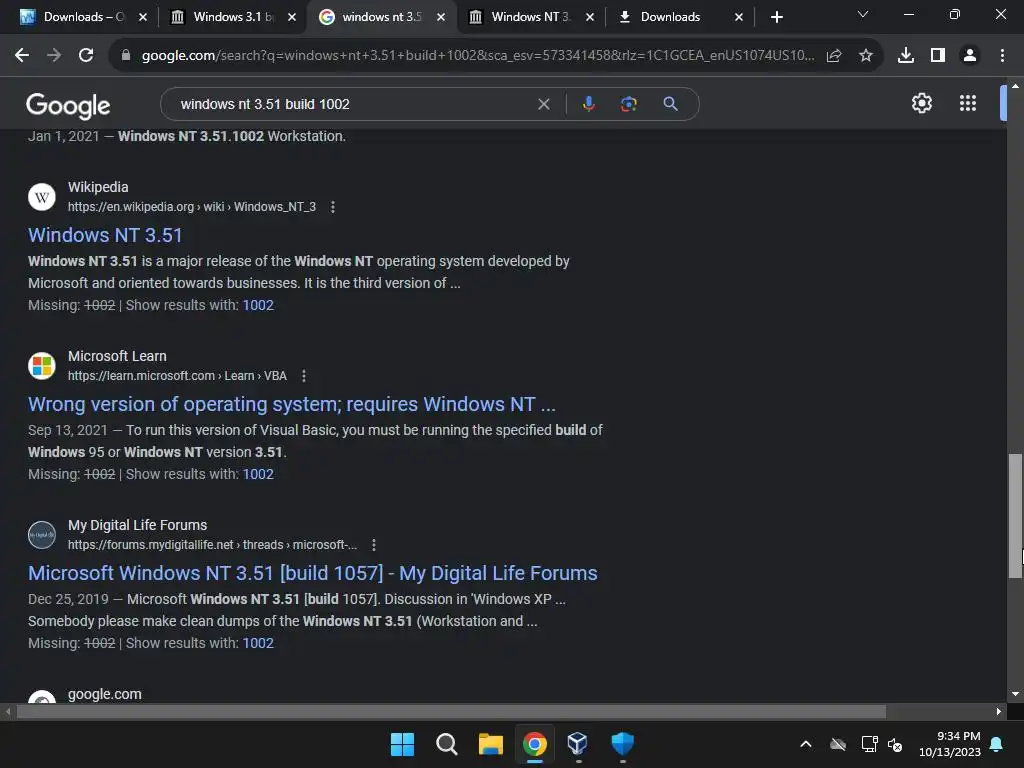Viewport: 1024px width, 768px height.
Task: Open Microsoft Windows NT 3.51 build 1057 thread
Action: (x=313, y=573)
